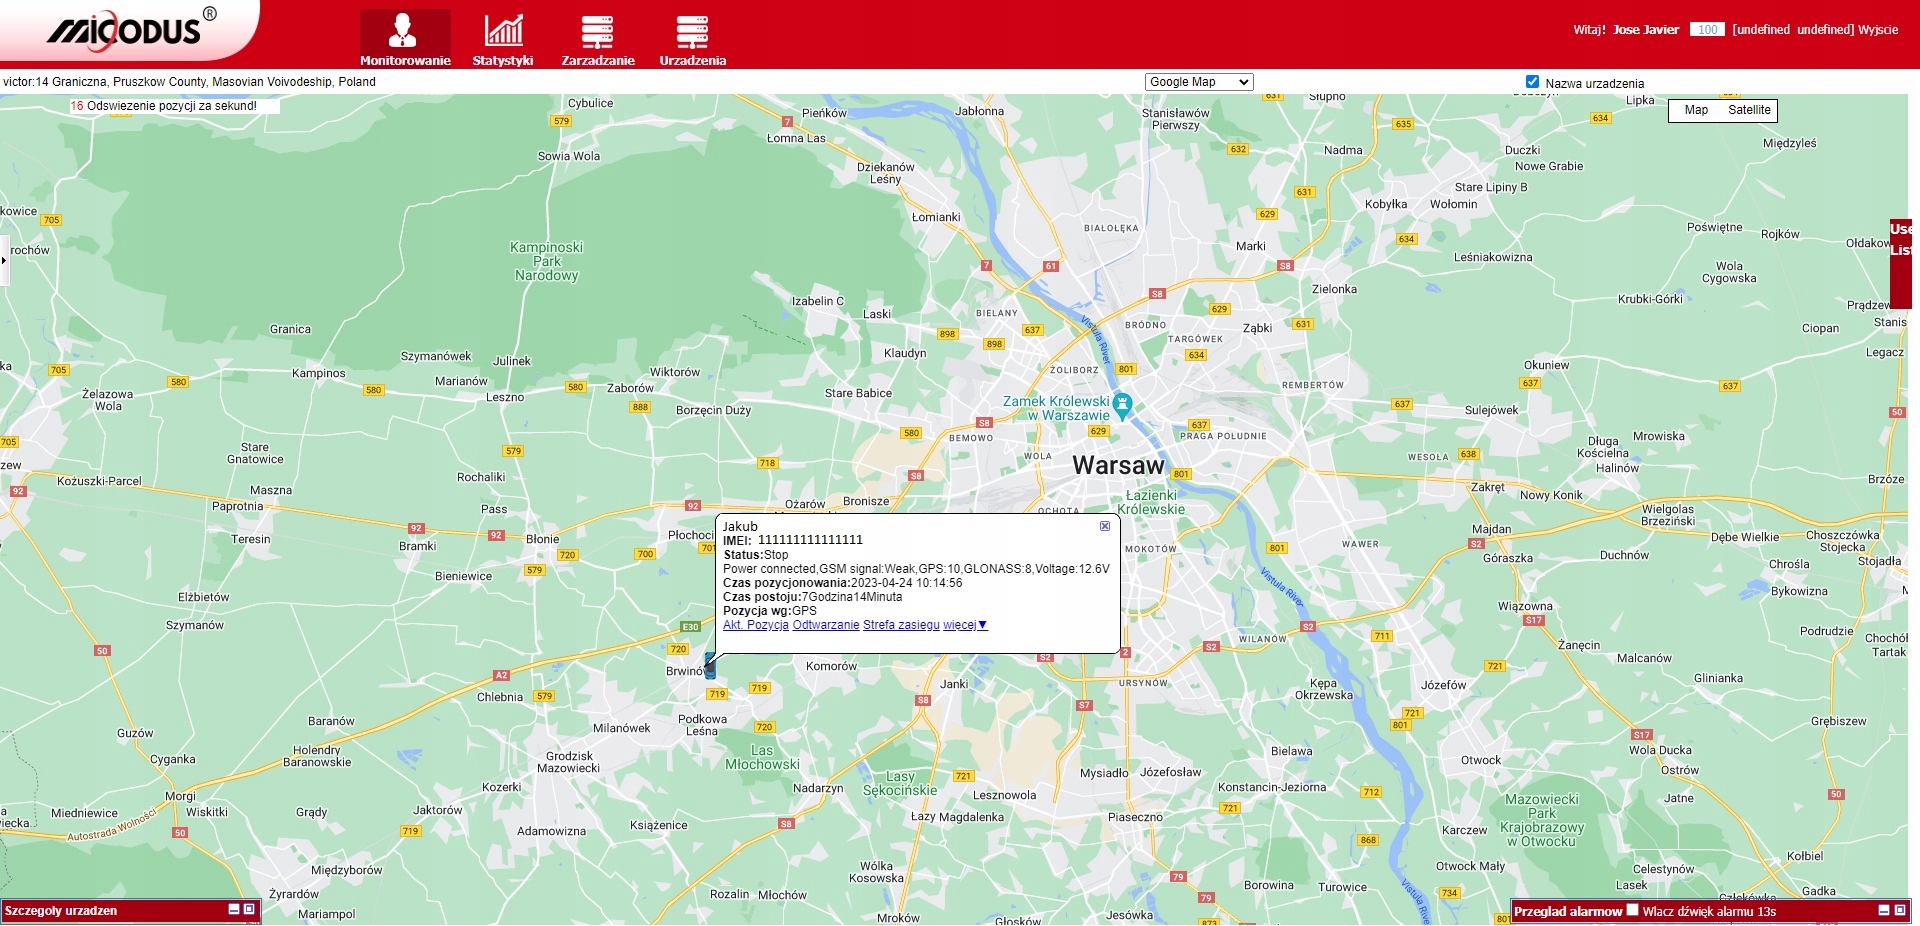
Task: Click the Akt. Pozycja link
Action: click(x=755, y=625)
